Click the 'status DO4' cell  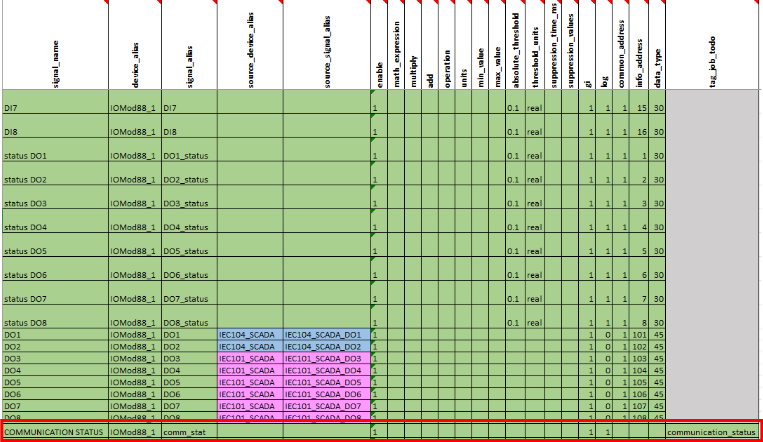tap(55, 221)
